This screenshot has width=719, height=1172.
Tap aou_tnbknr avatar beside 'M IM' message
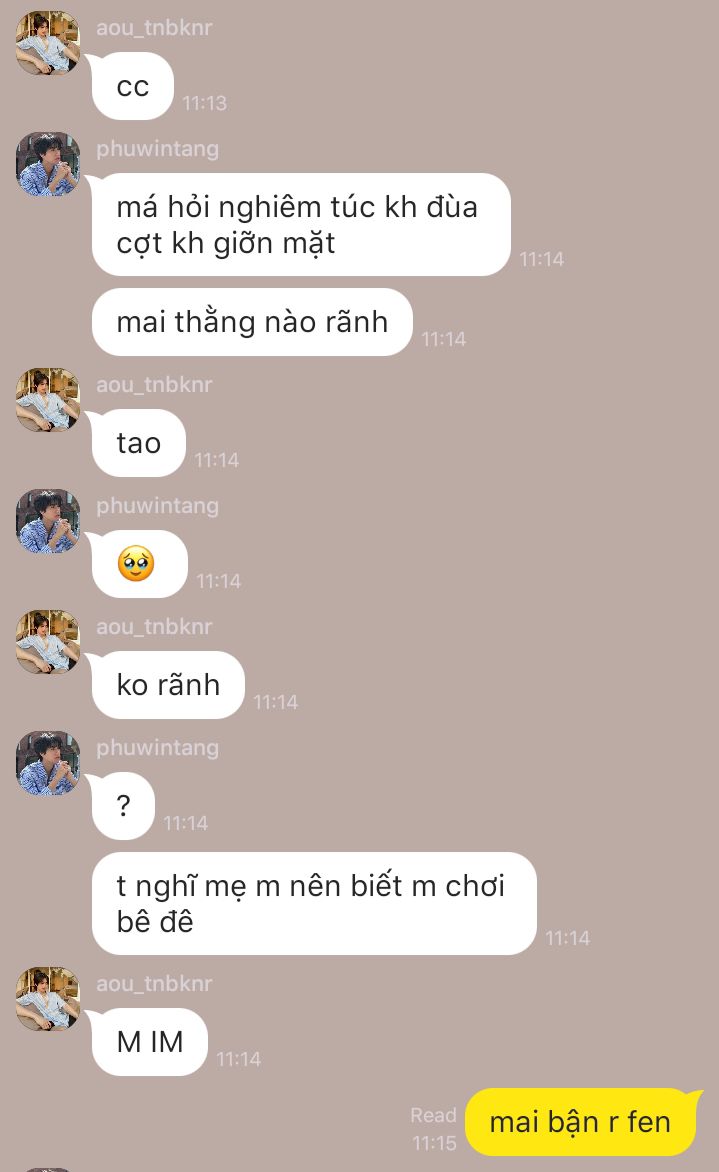pos(48,999)
